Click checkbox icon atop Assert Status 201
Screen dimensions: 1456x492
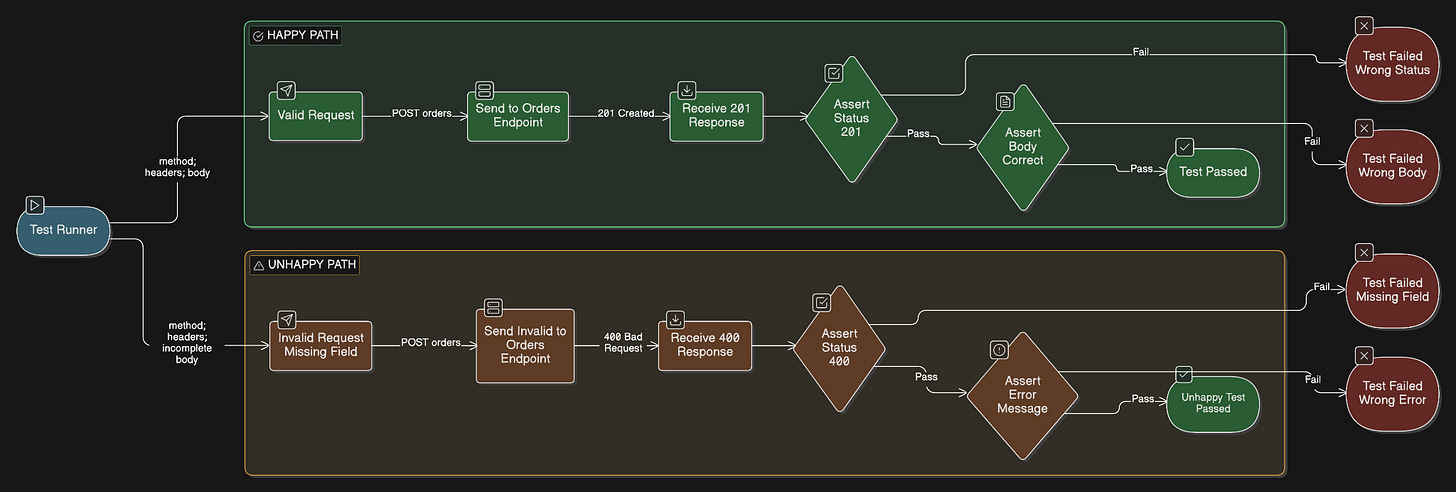click(x=834, y=73)
